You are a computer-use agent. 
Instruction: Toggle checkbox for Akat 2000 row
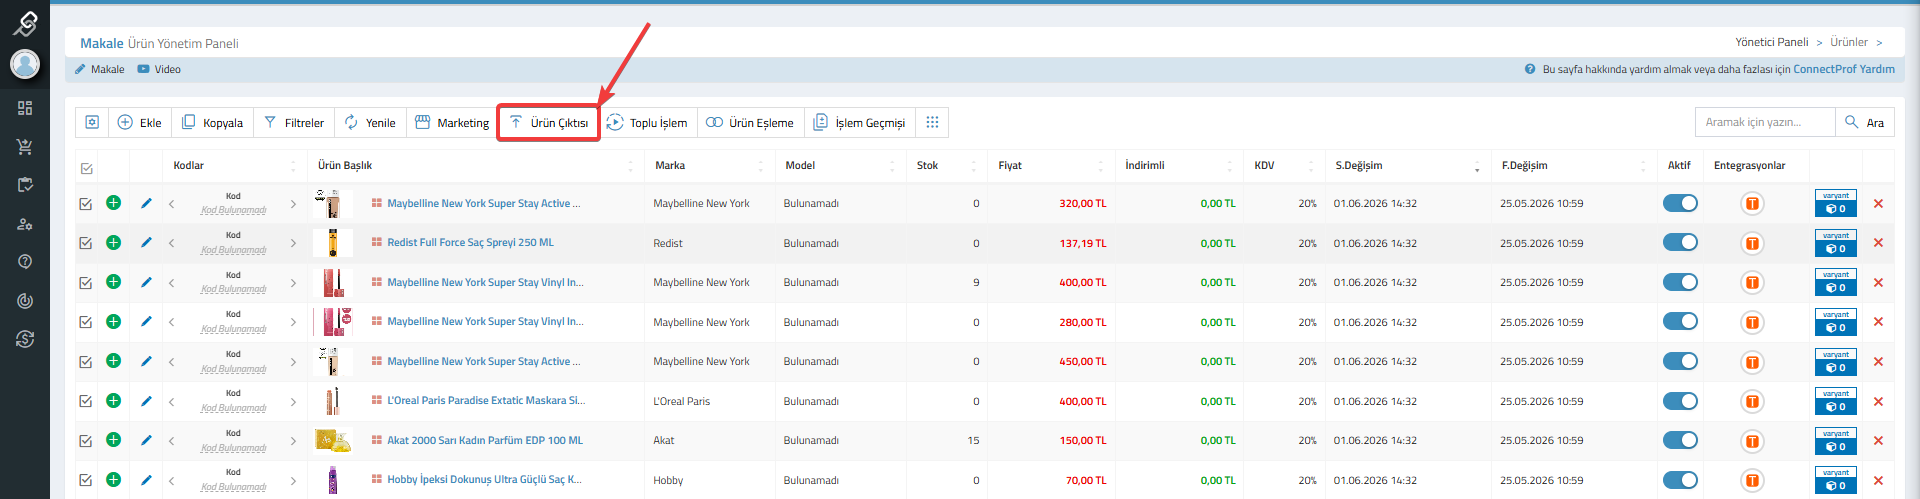coord(86,441)
